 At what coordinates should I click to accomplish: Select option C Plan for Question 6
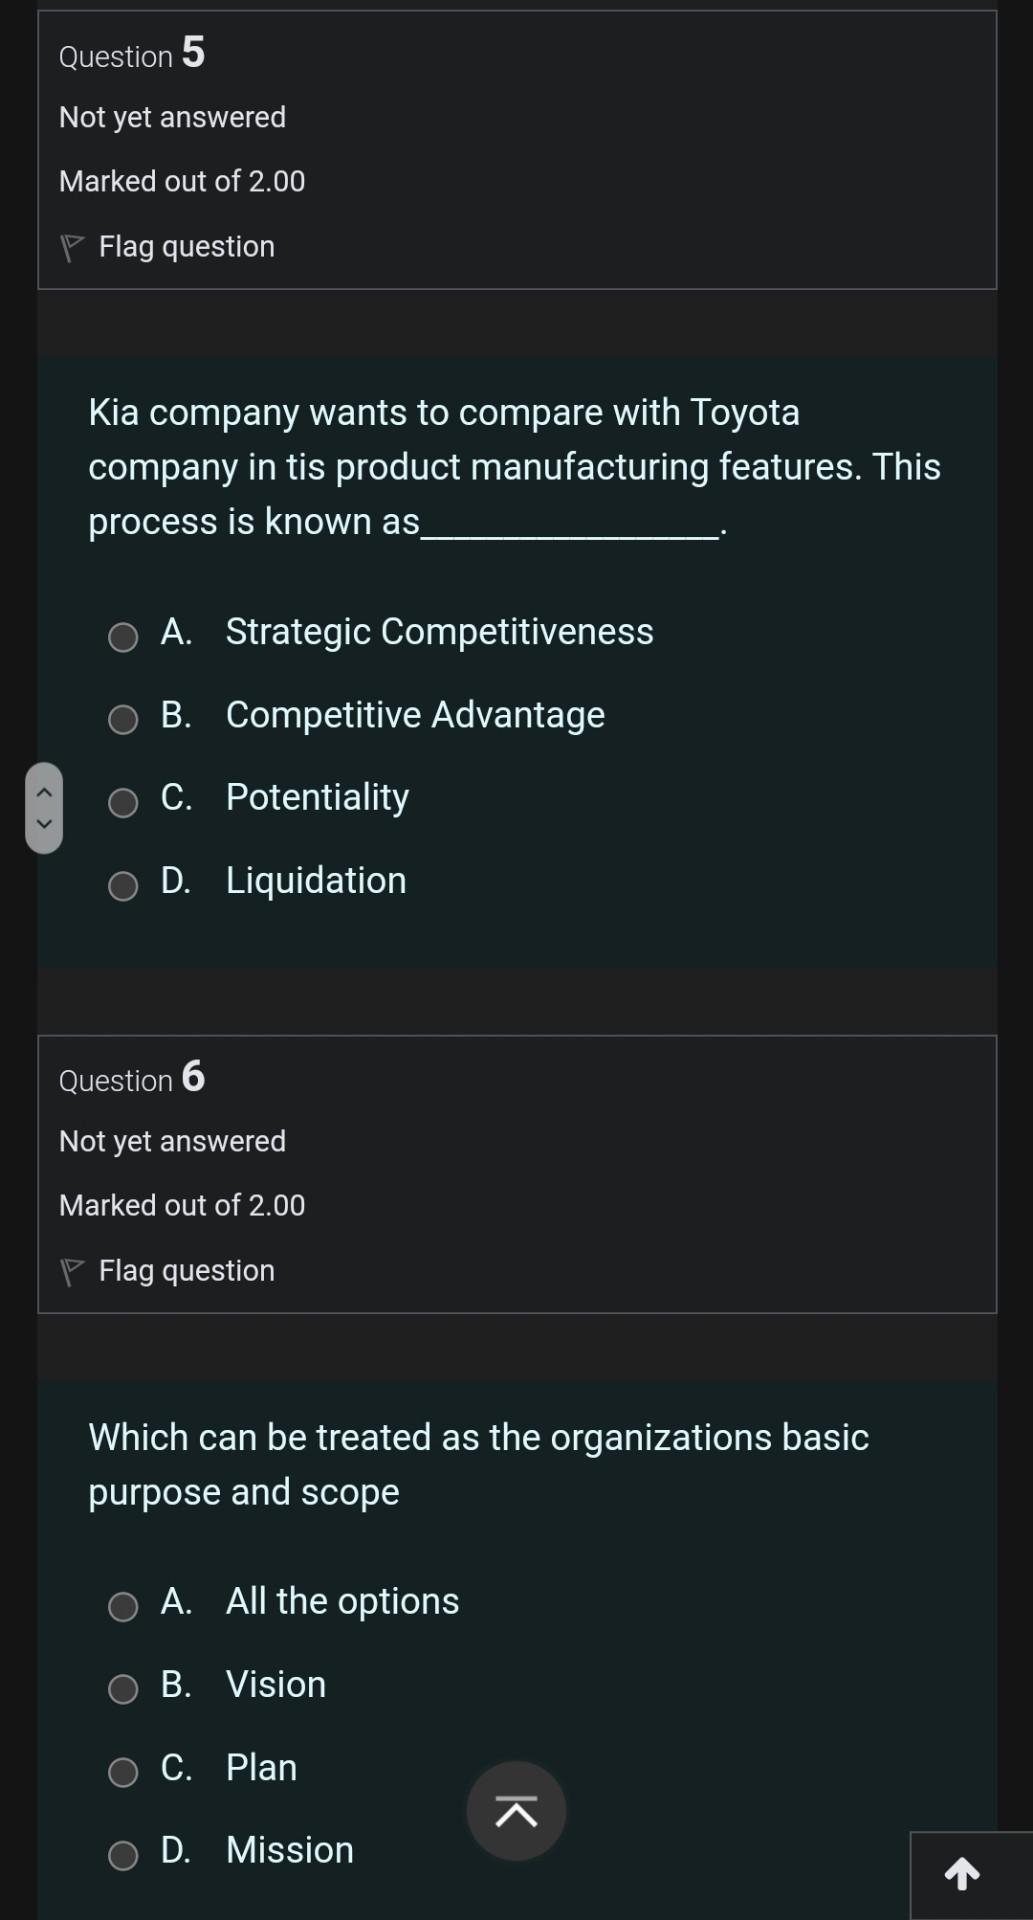click(124, 1772)
